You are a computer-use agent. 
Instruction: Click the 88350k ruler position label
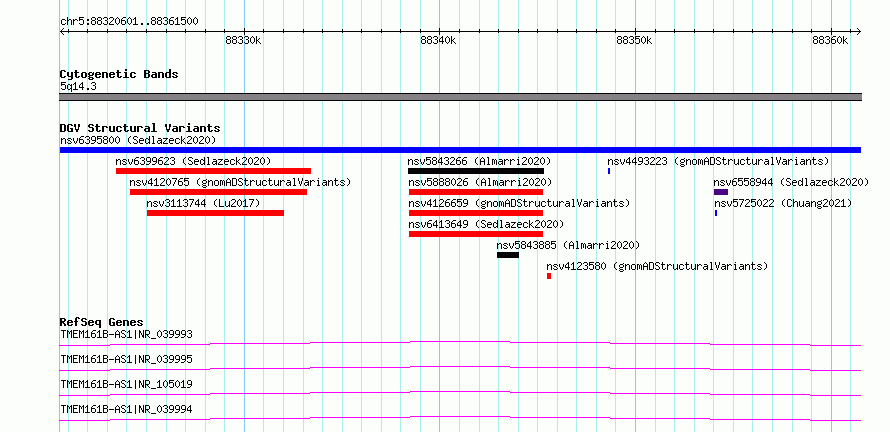point(634,40)
